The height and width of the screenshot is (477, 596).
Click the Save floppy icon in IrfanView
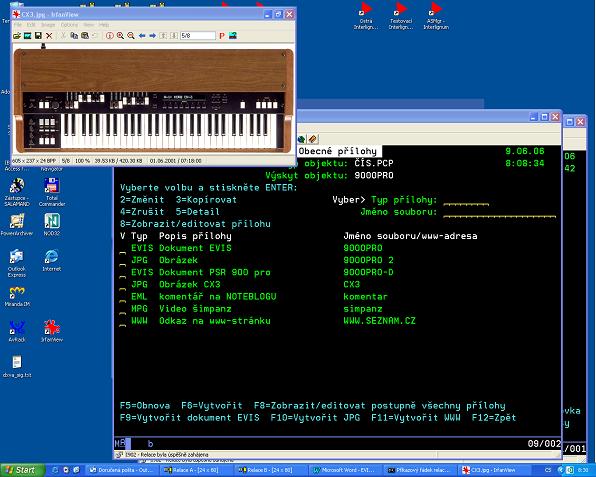[38, 36]
